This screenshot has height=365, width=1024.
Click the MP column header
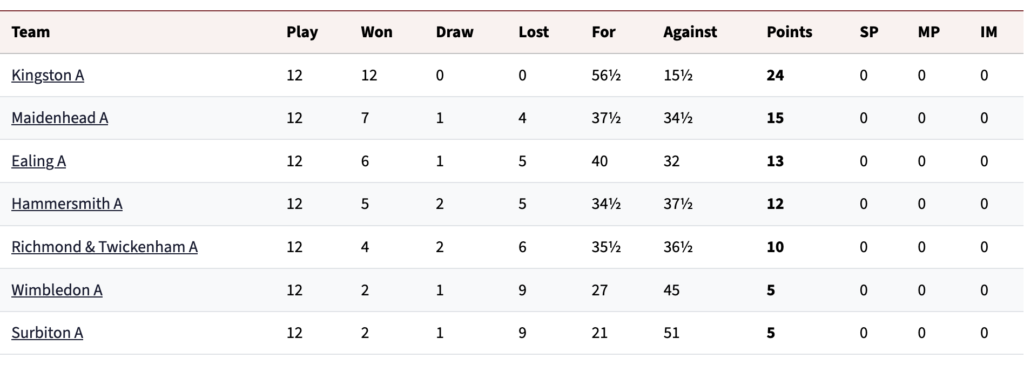[x=929, y=32]
